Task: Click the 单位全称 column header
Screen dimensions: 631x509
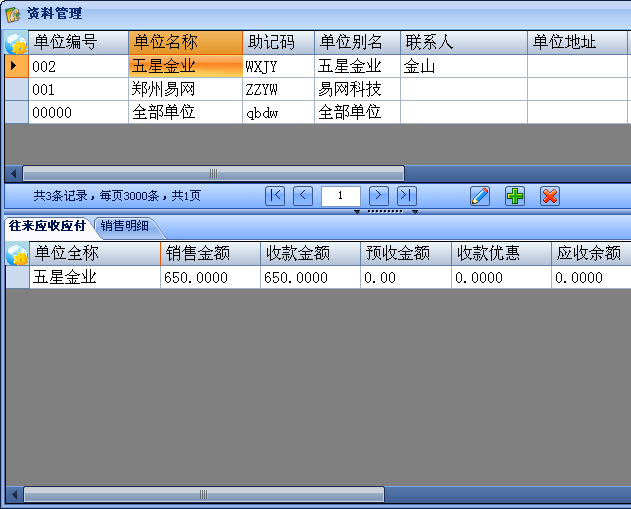Action: click(x=95, y=253)
